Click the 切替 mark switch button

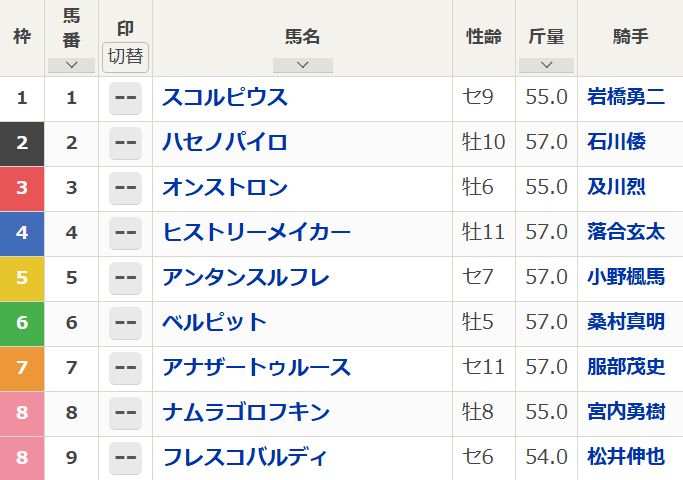point(125,57)
